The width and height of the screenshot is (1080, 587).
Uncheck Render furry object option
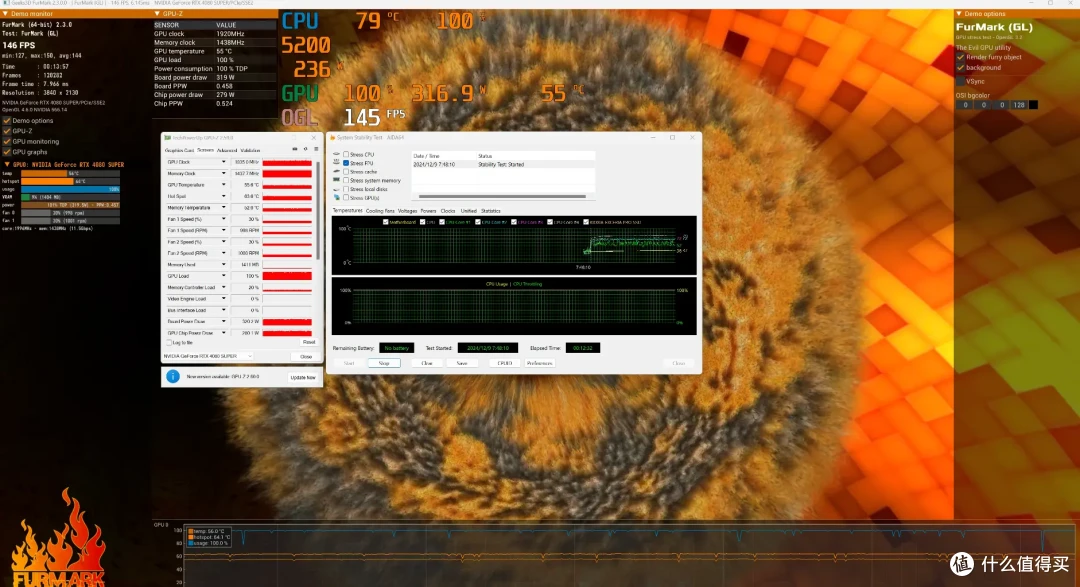click(x=960, y=57)
